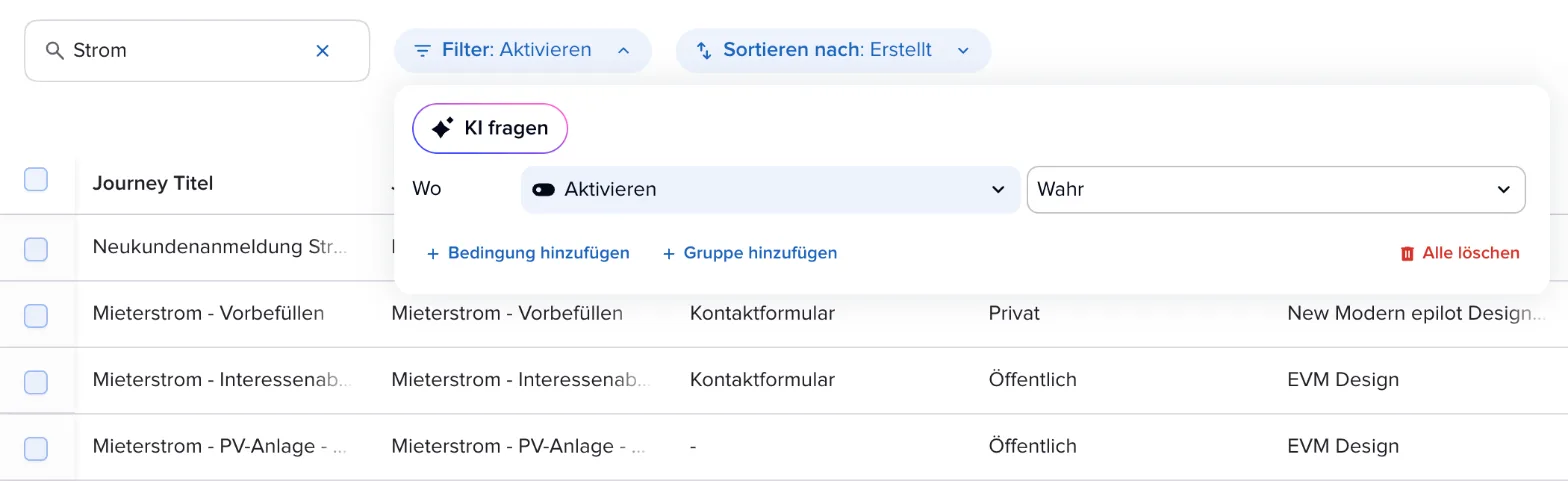Click the Neukundenanmeldung Str... title cell

pyautogui.click(x=220, y=246)
